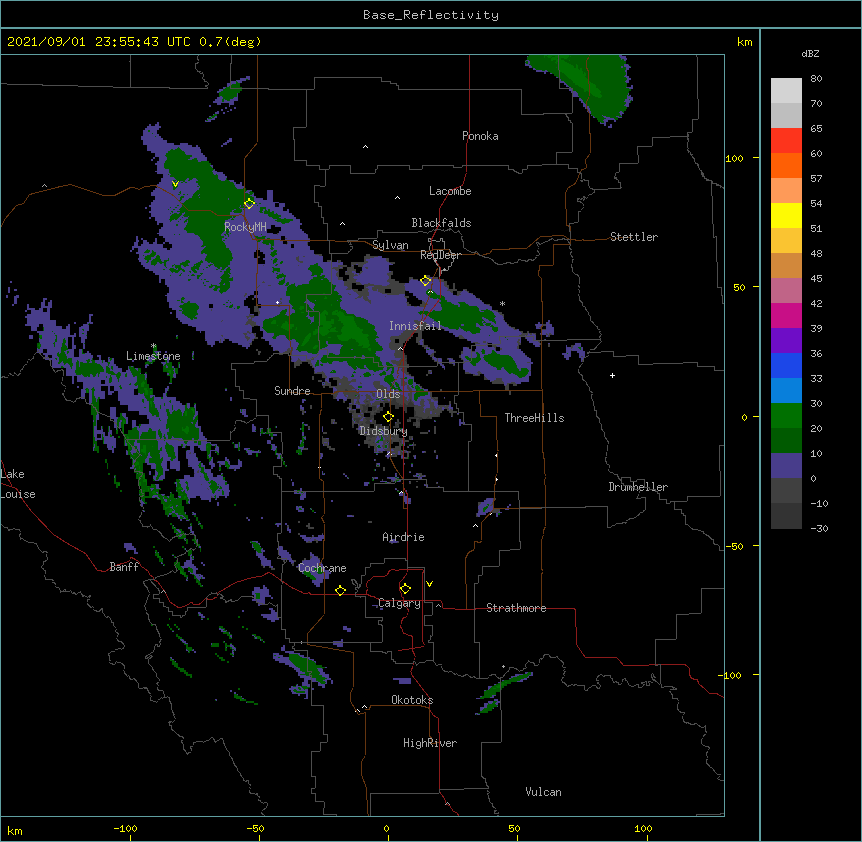Click the Blackfalds city label

point(441,223)
